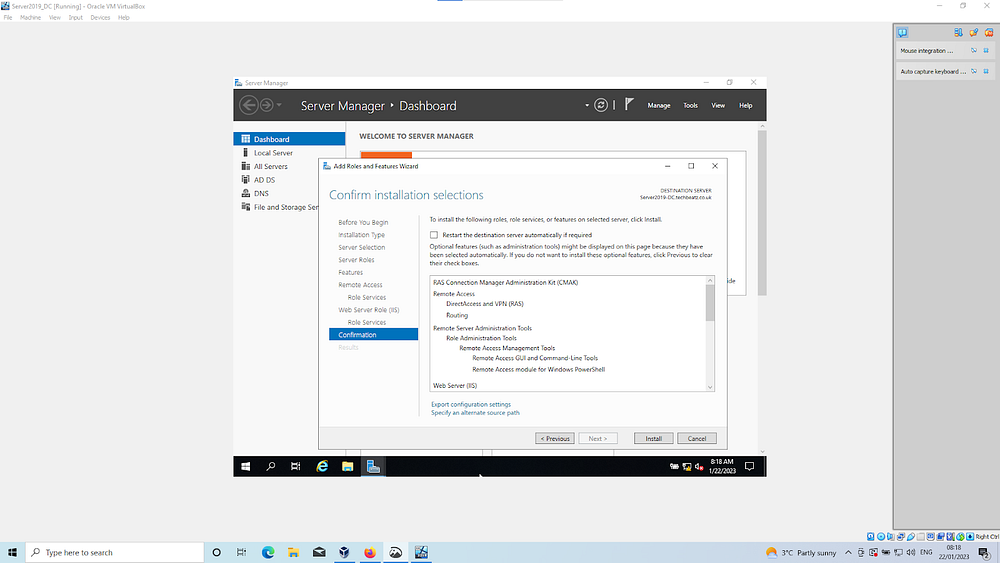Screen dimensions: 1000x563
Task: Open guest Action Center notification icon
Action: pyautogui.click(x=750, y=467)
